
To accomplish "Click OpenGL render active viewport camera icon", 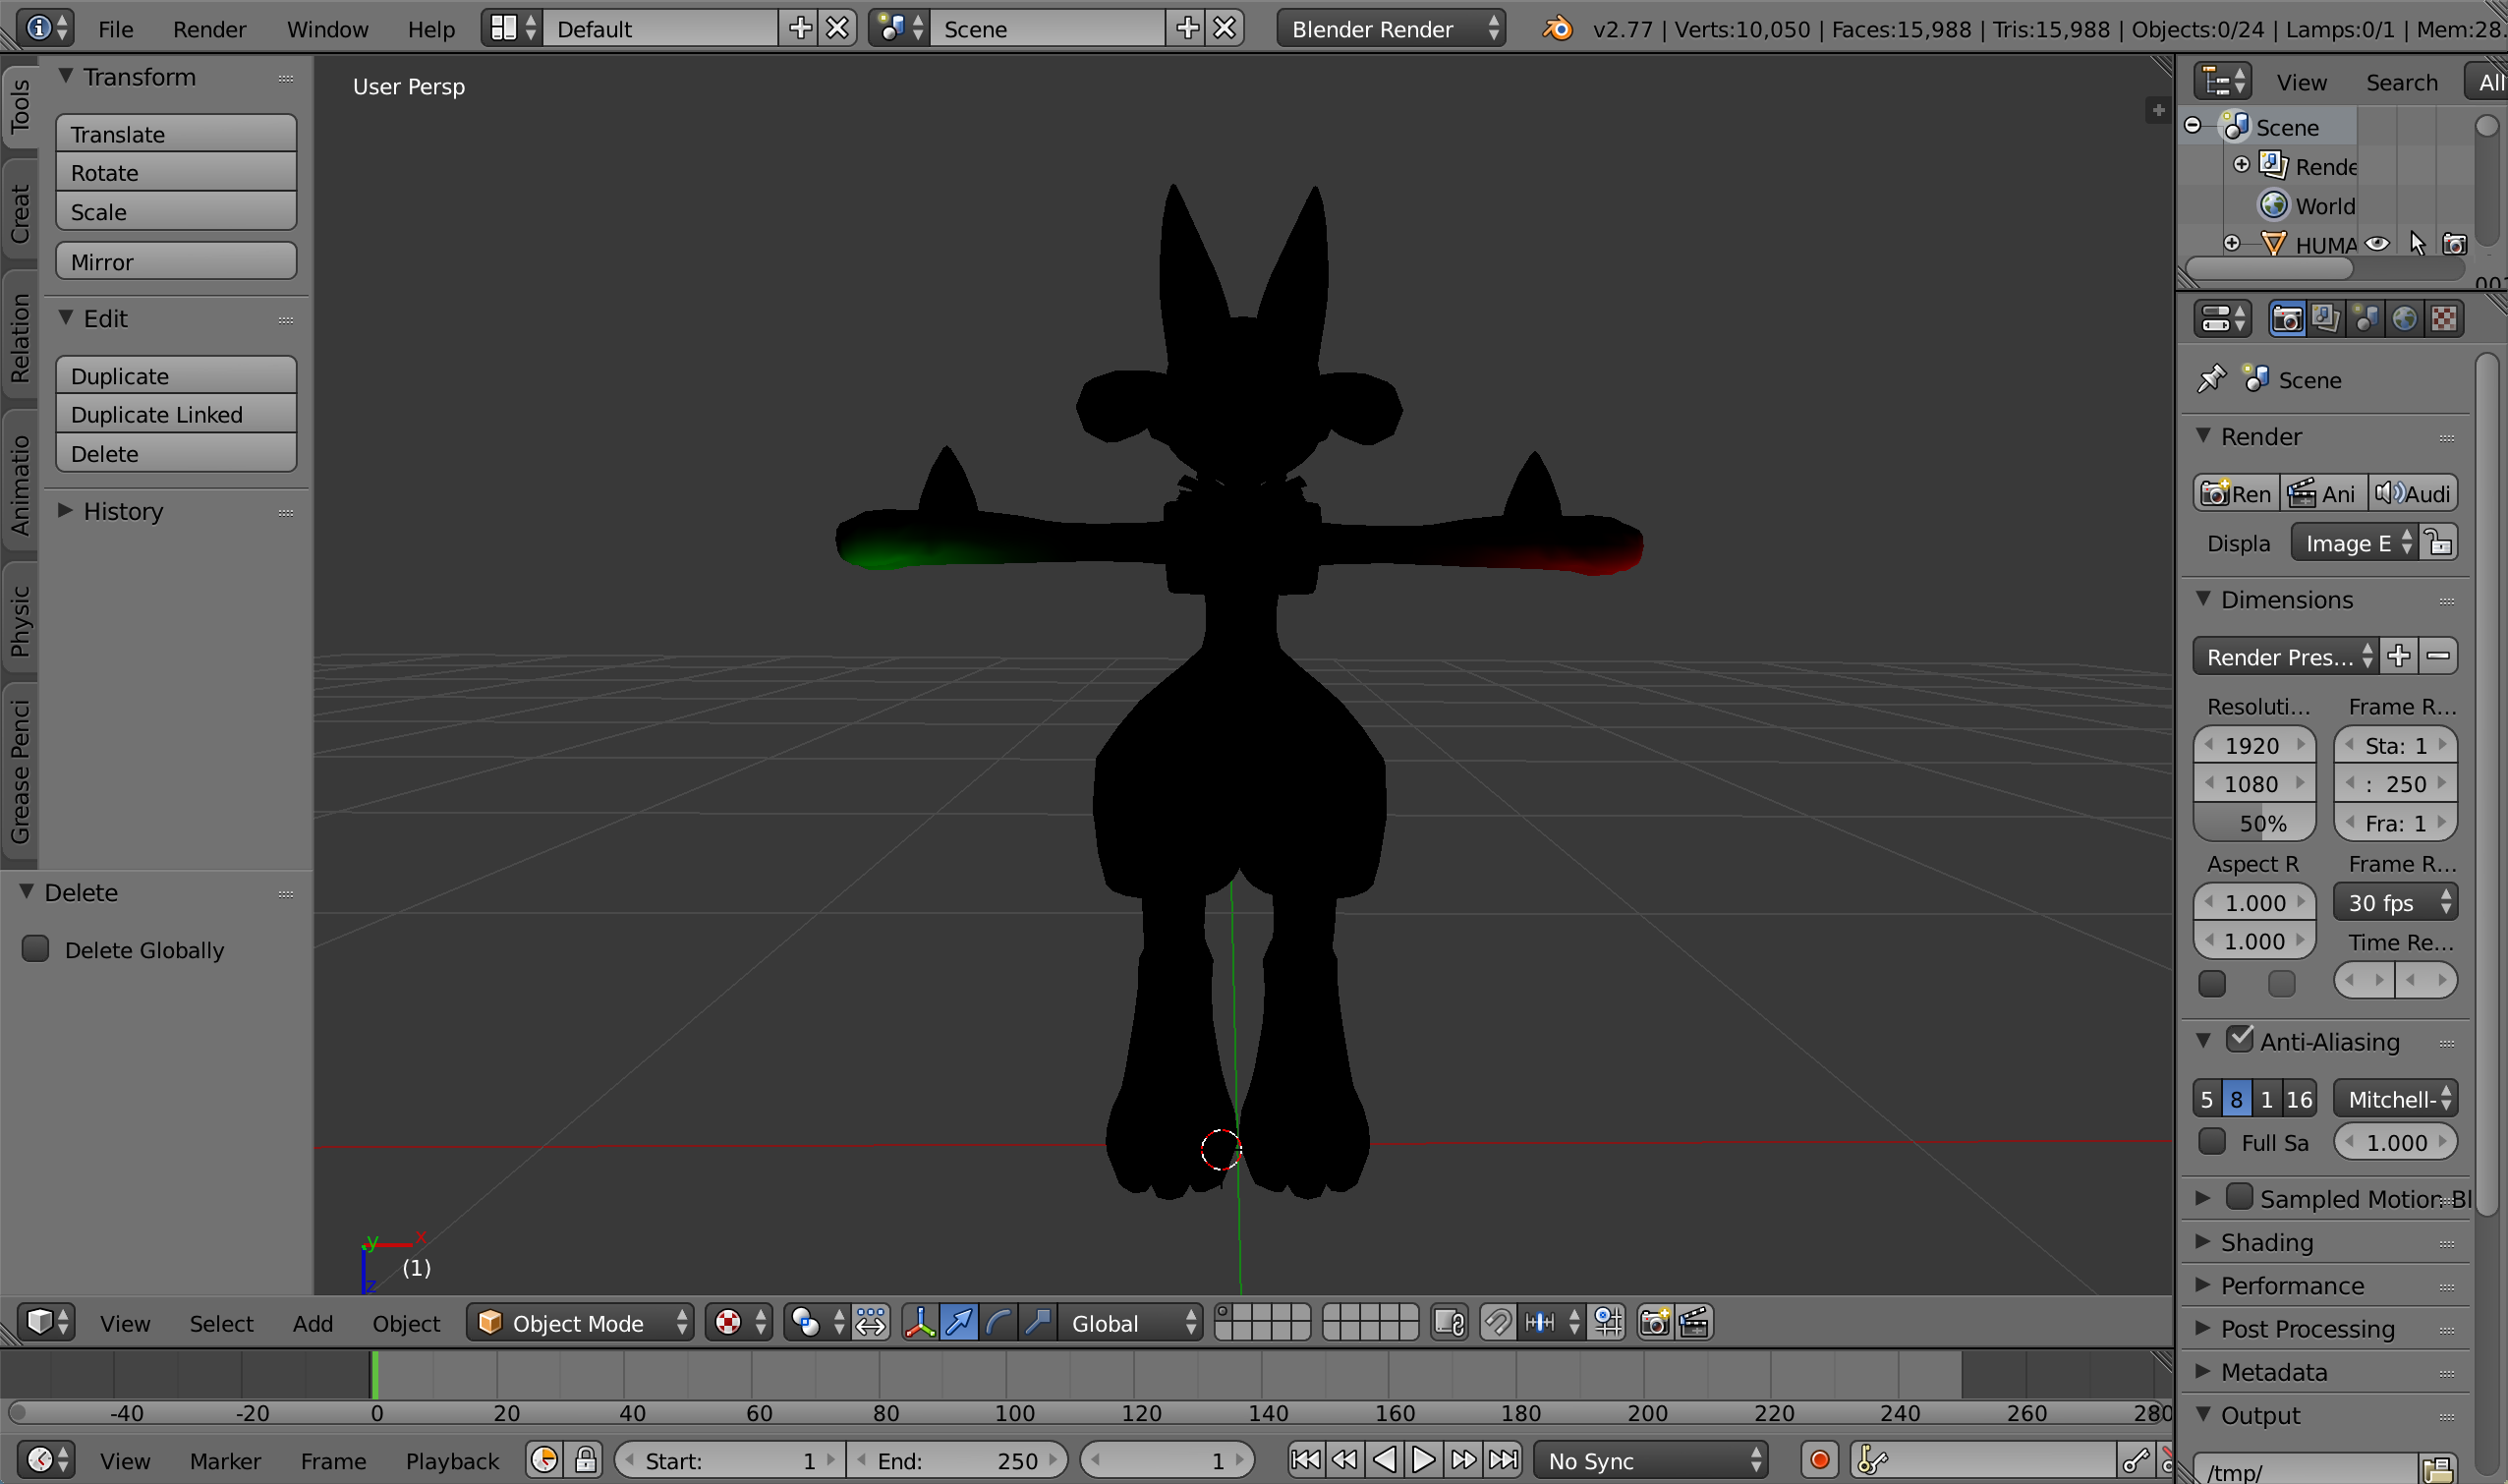I will pyautogui.click(x=1655, y=1322).
